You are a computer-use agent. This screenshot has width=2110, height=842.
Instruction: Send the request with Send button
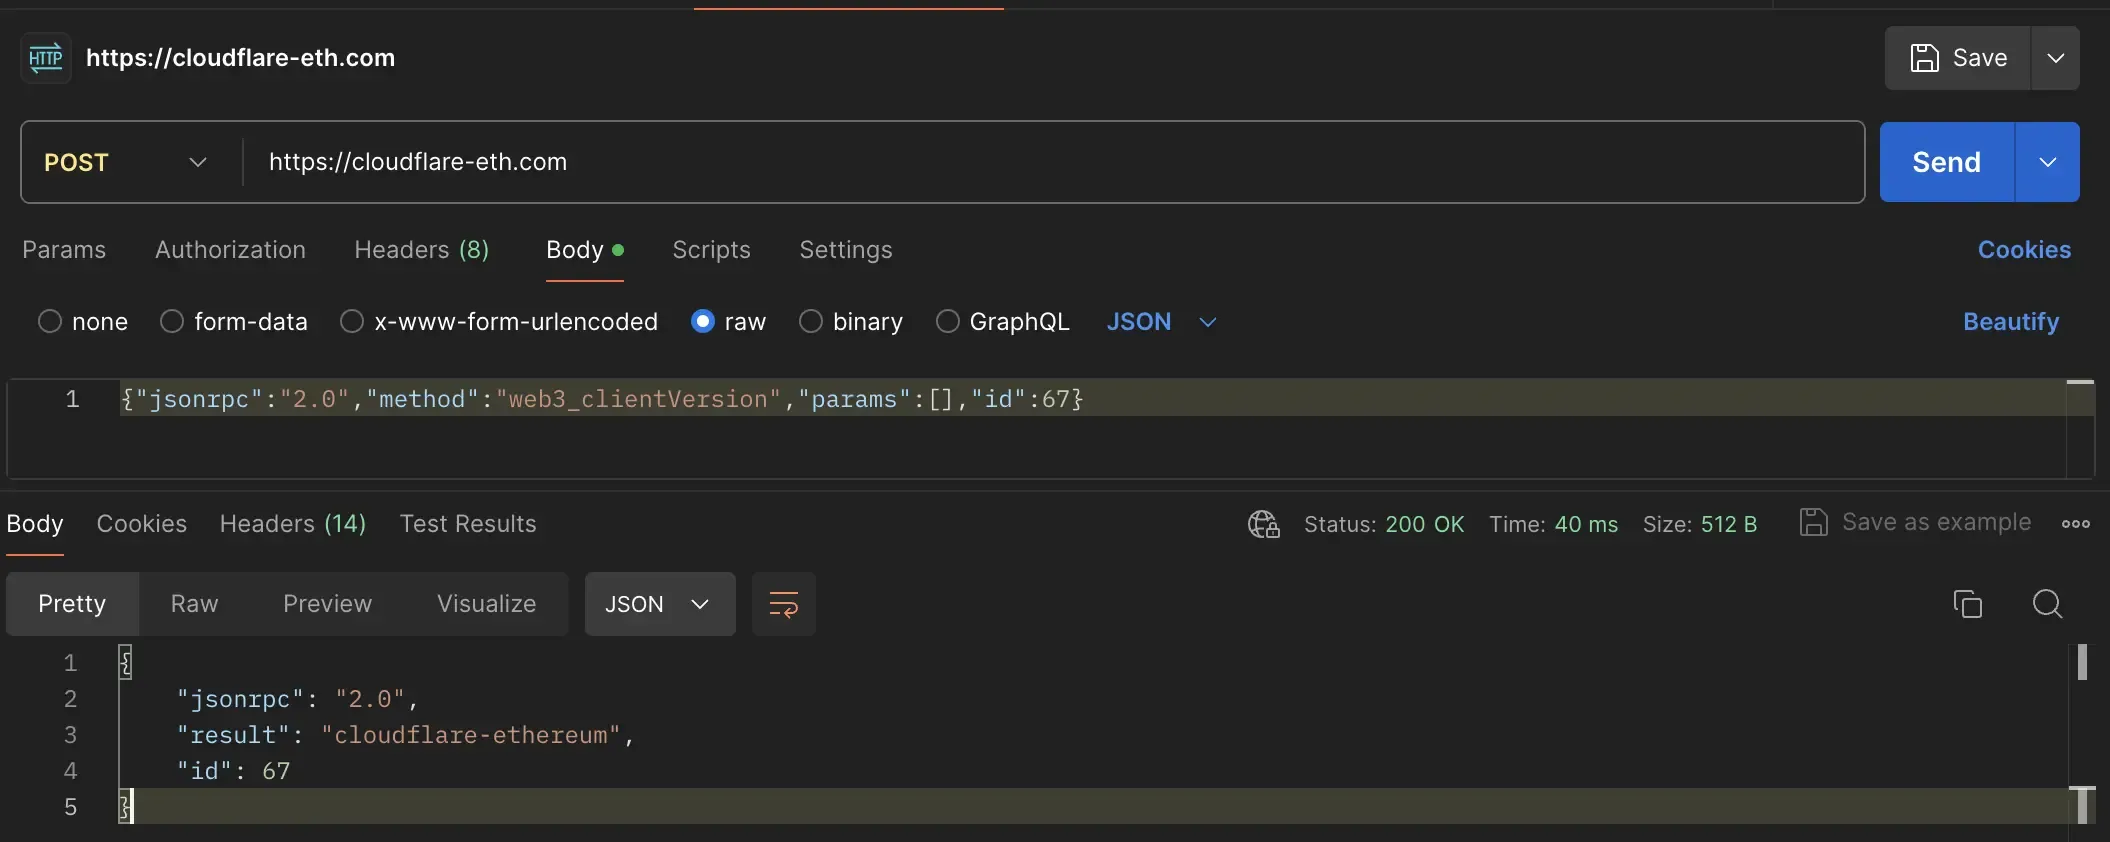click(x=1945, y=162)
